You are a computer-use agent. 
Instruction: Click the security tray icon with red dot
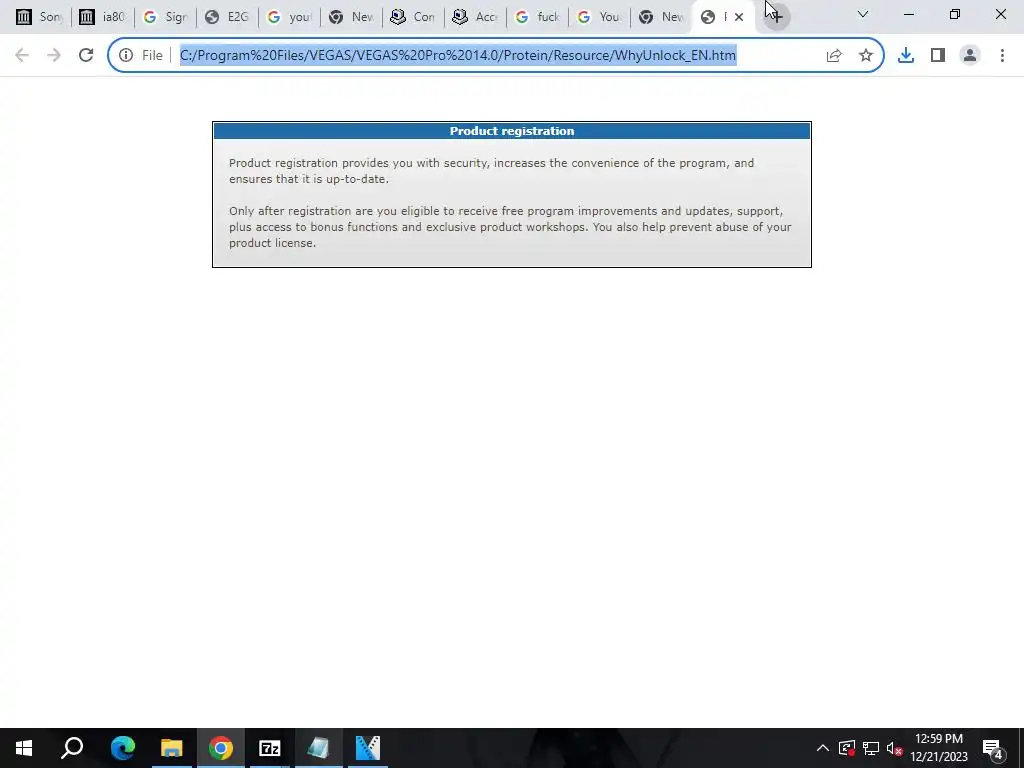click(847, 748)
